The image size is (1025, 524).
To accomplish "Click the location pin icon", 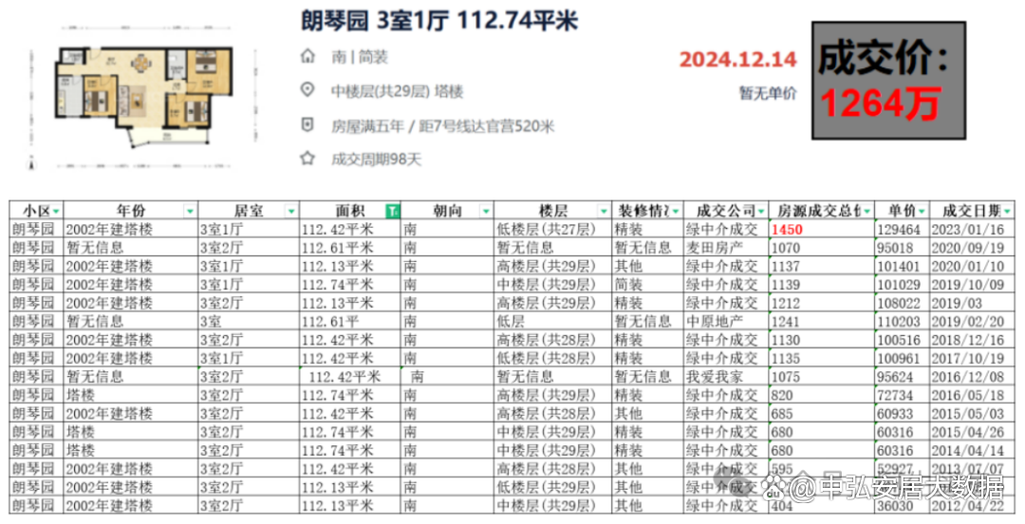I will 308,90.
